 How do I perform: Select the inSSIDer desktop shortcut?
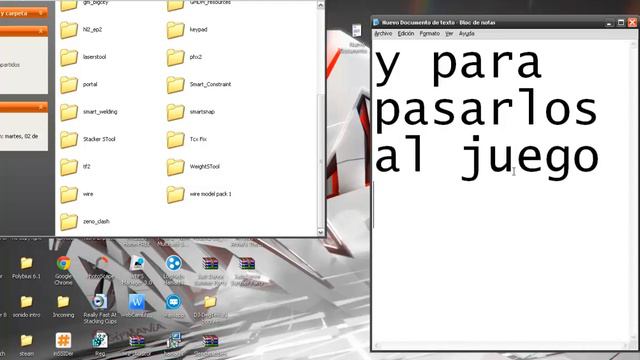63,345
